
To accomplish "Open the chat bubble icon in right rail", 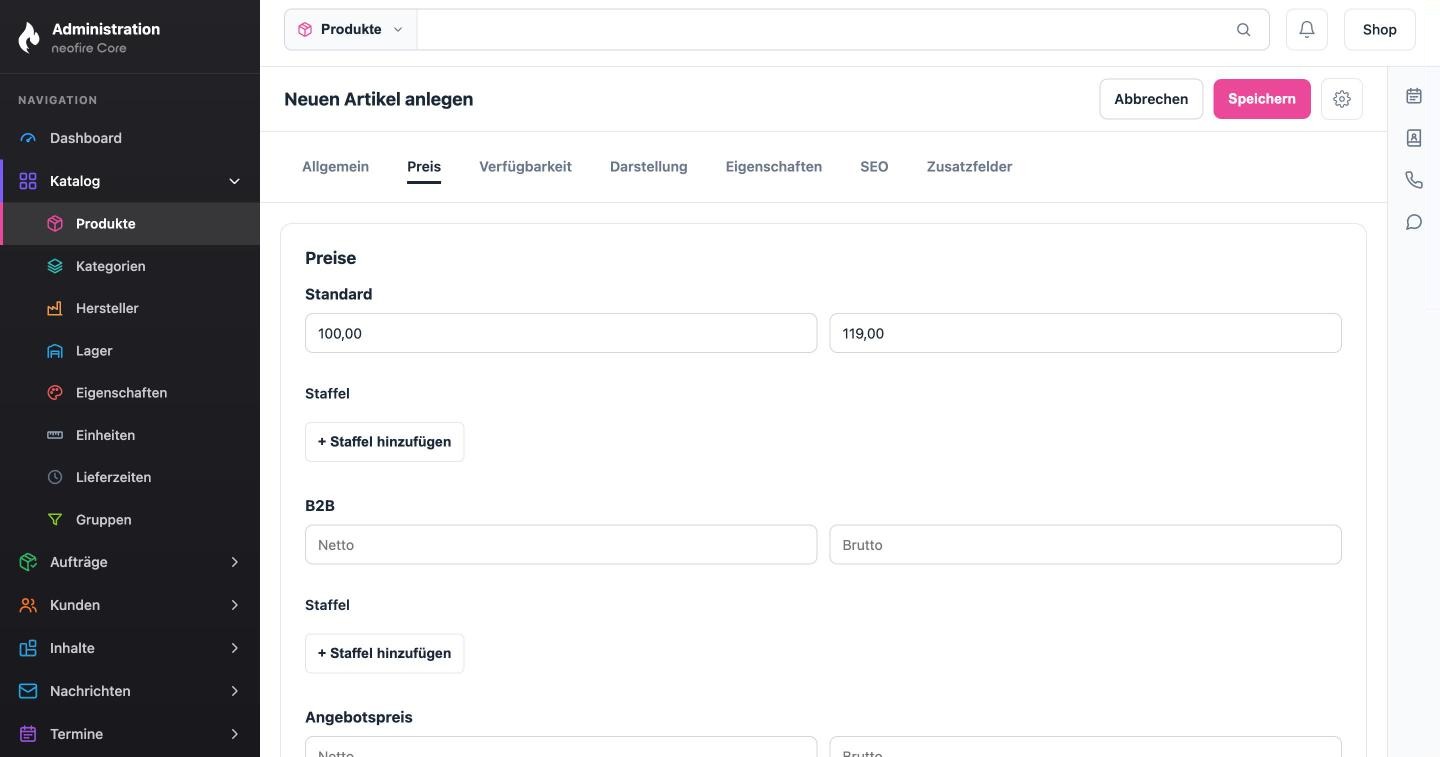I will (x=1414, y=222).
